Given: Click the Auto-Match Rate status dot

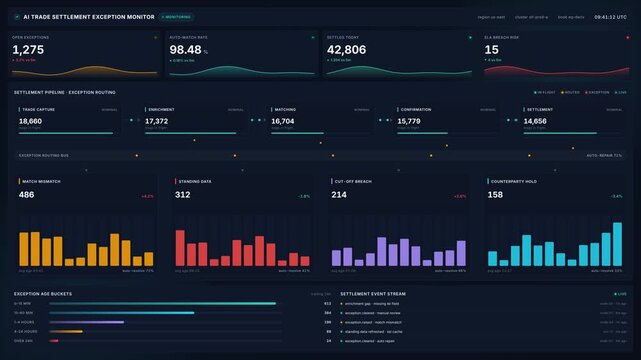Looking at the screenshot, I should pos(313,38).
